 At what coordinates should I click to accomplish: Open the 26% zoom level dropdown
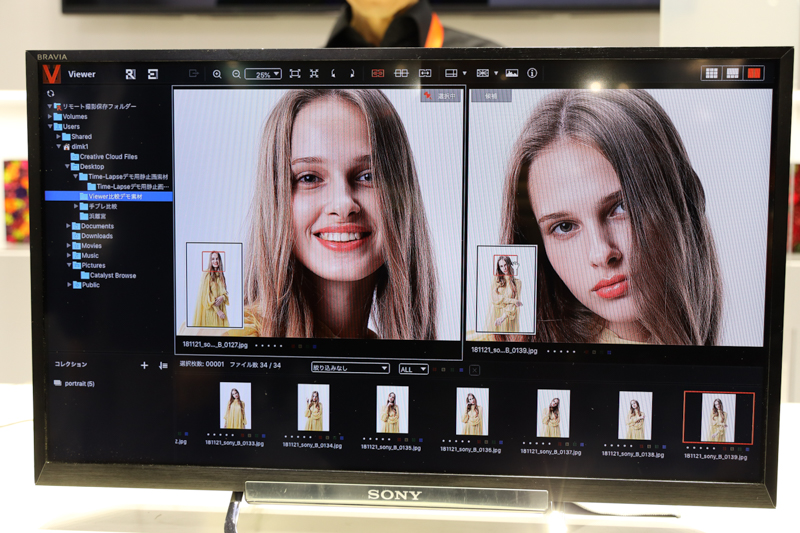point(263,74)
